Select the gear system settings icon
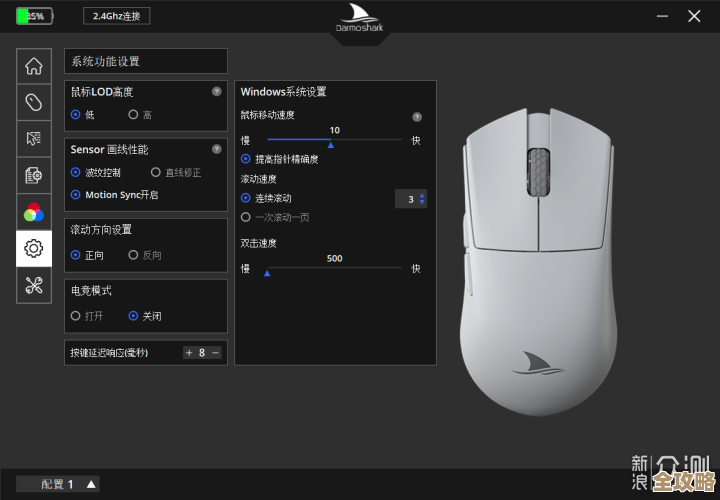 [x=34, y=248]
